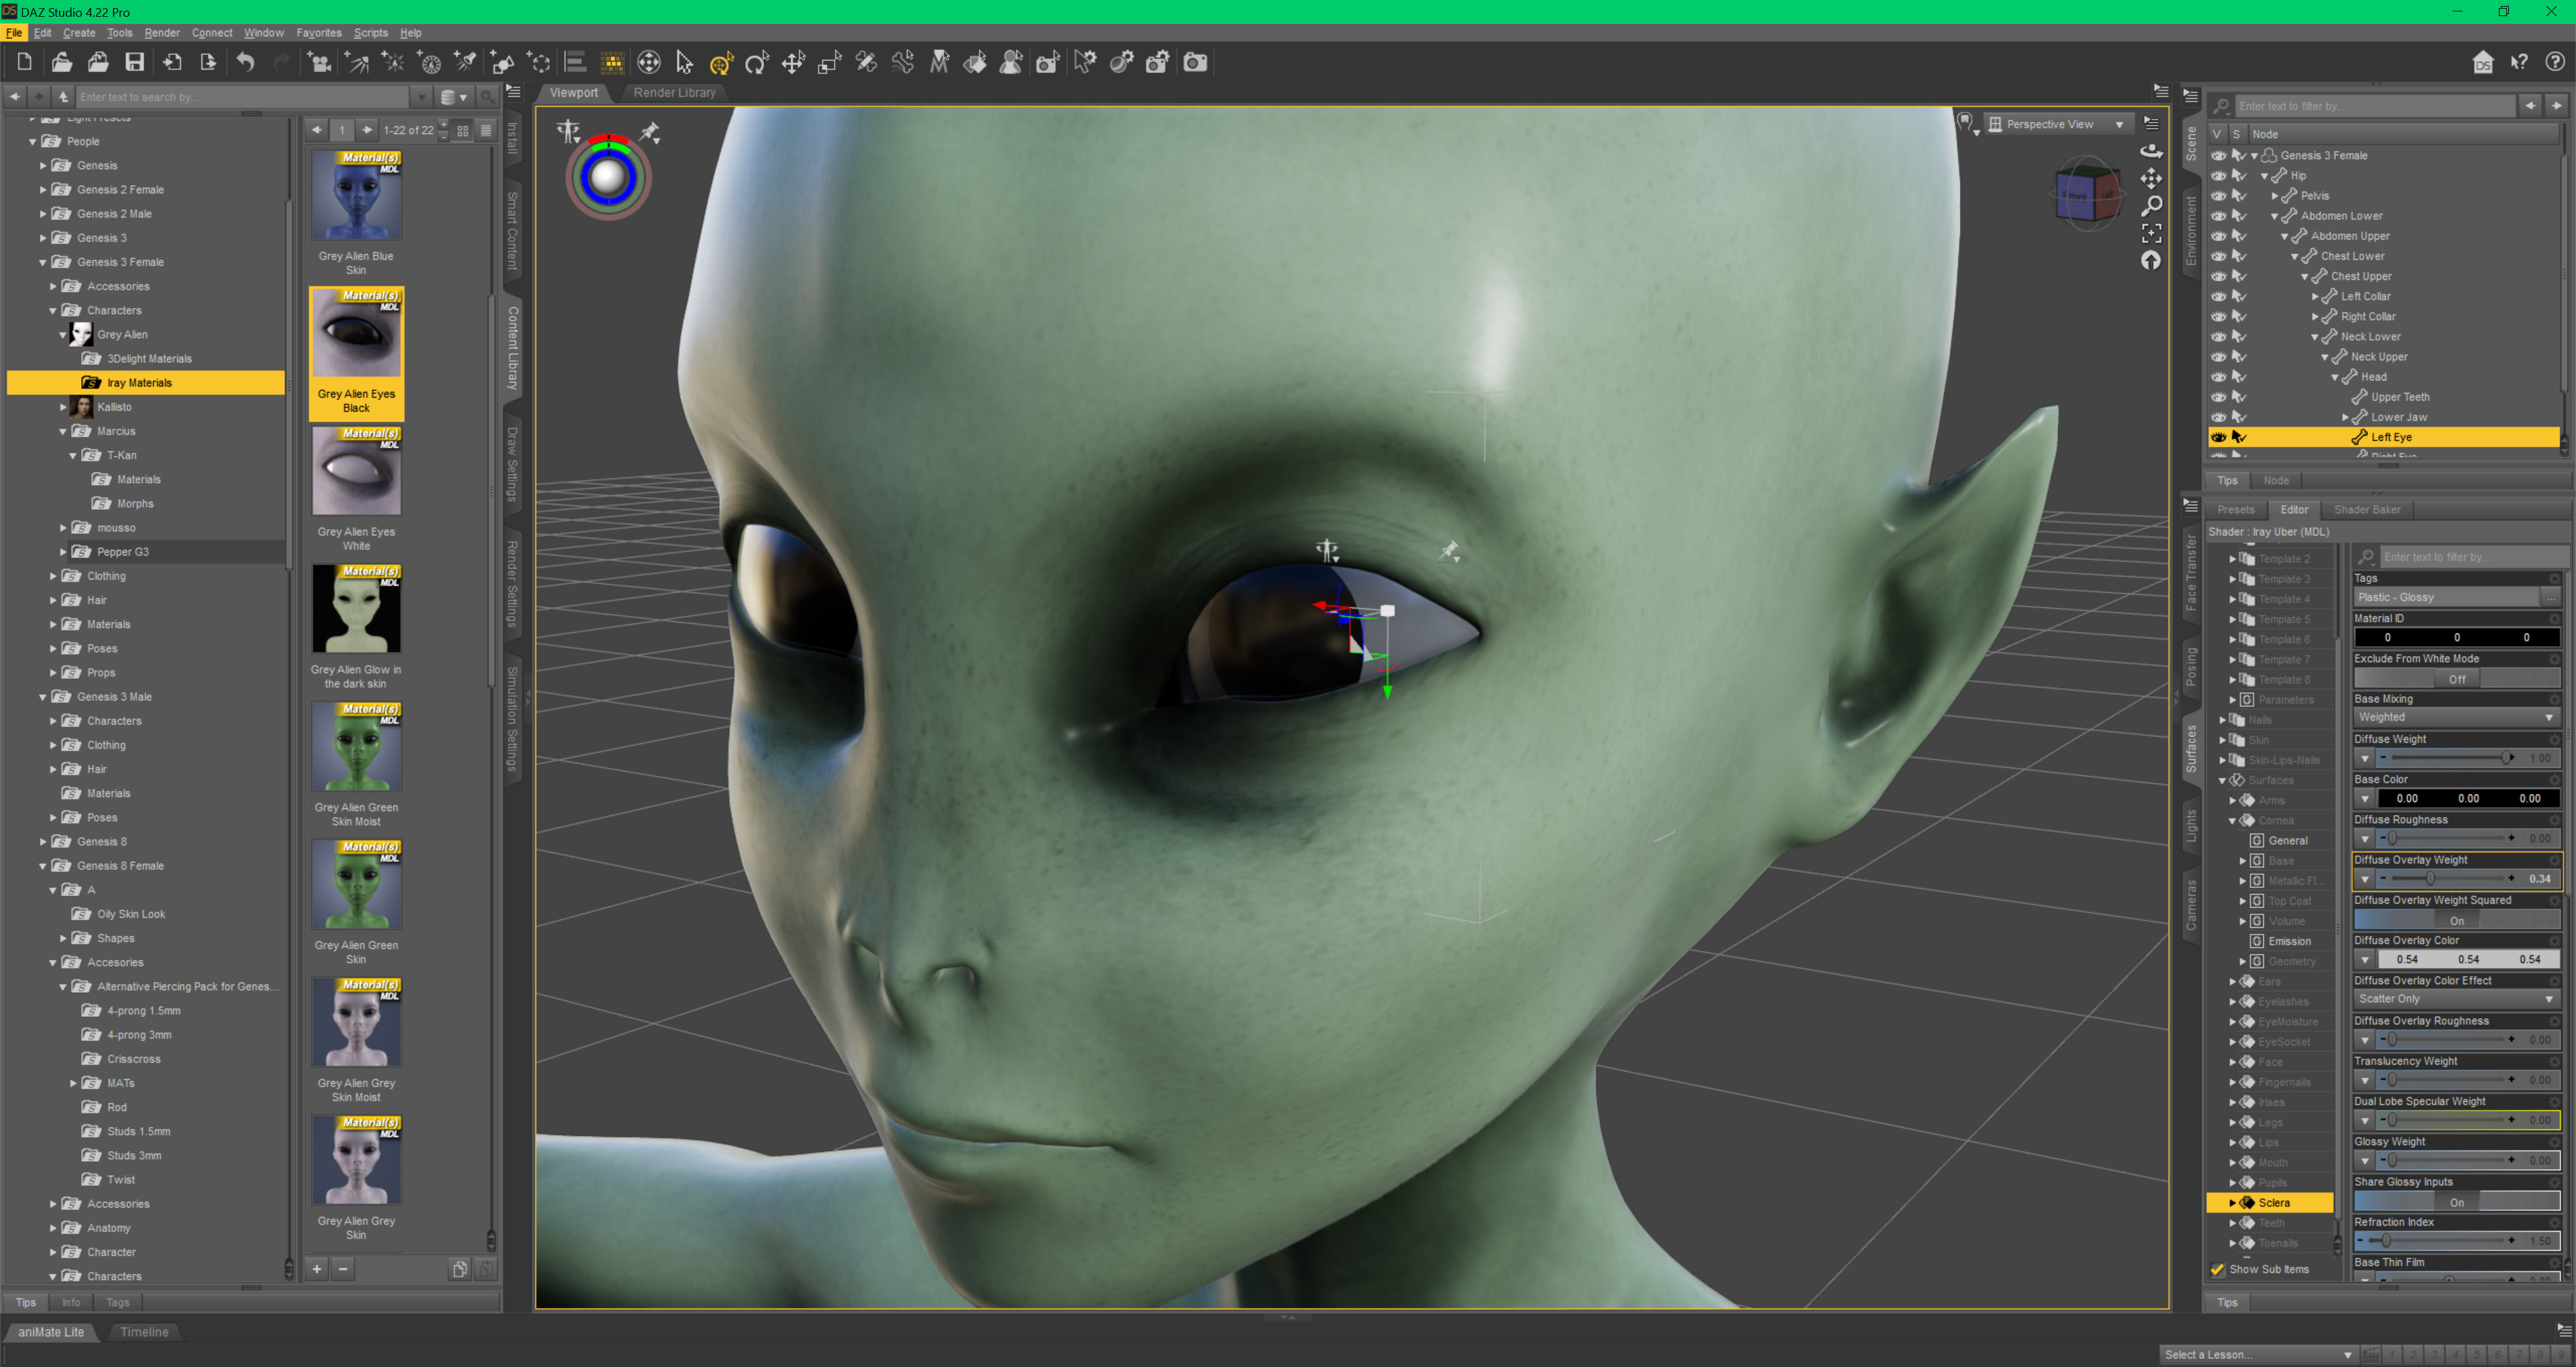Toggle Exclude From White Mode switch
The height and width of the screenshot is (1367, 2576).
(2456, 679)
